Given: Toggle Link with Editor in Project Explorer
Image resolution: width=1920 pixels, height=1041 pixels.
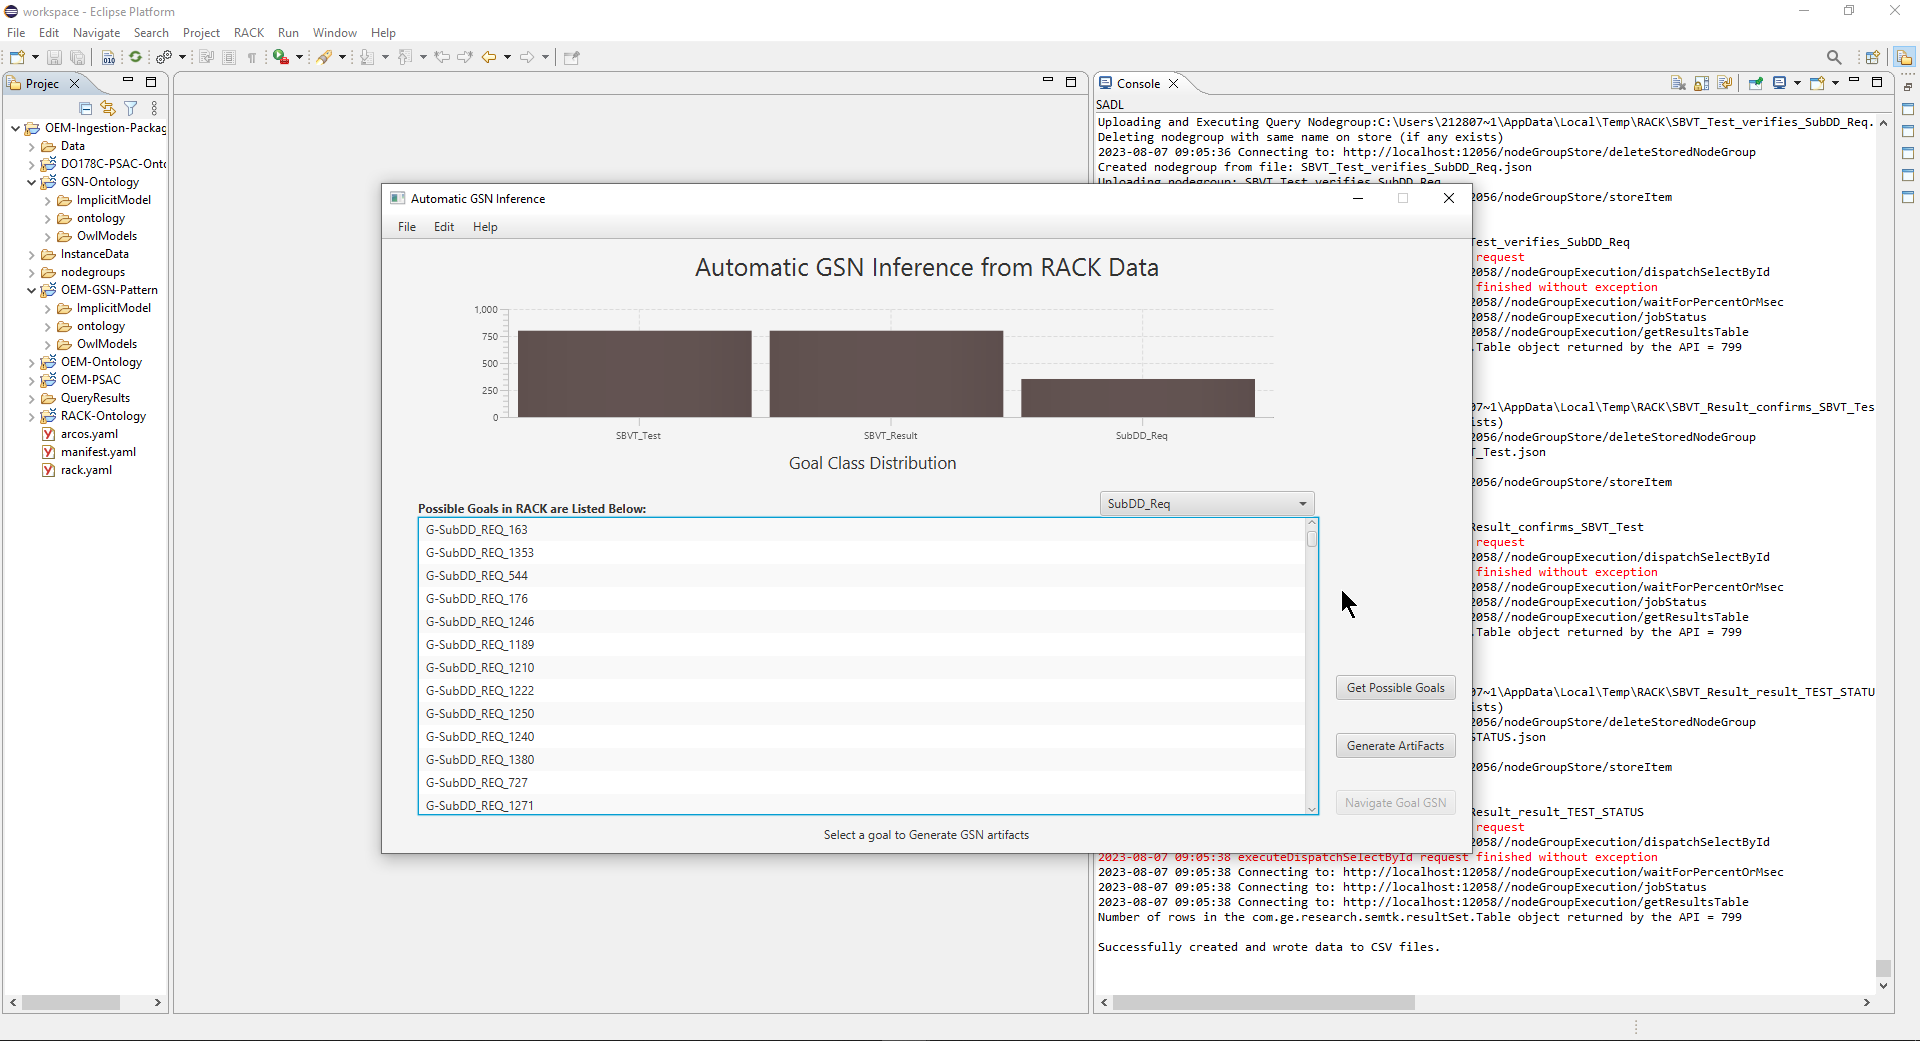Looking at the screenshot, I should (x=108, y=108).
